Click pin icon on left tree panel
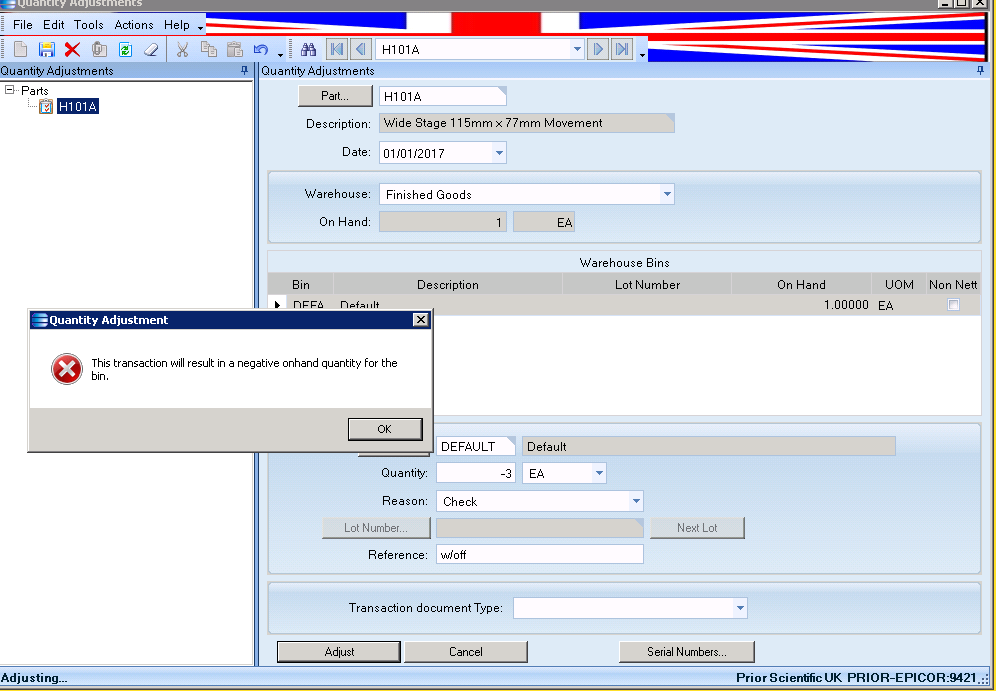Screen dimensions: 996x691 click(x=245, y=70)
